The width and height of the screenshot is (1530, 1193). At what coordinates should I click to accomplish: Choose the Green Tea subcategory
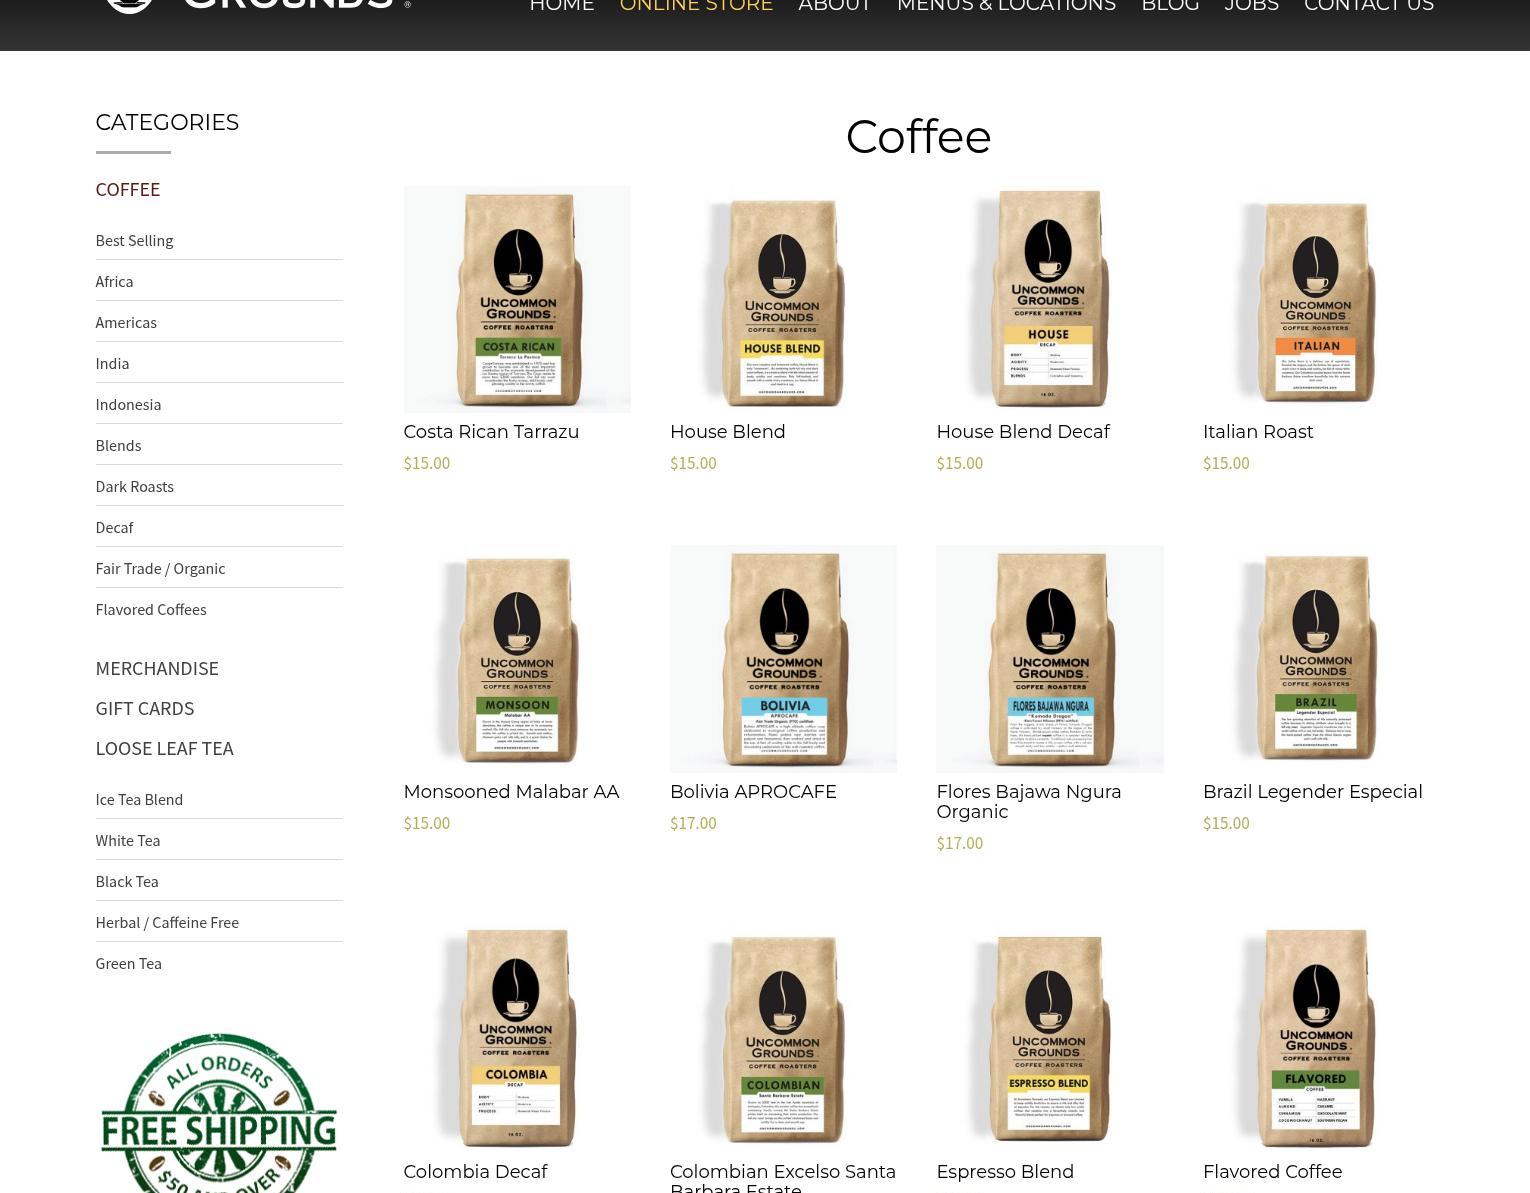click(x=128, y=963)
